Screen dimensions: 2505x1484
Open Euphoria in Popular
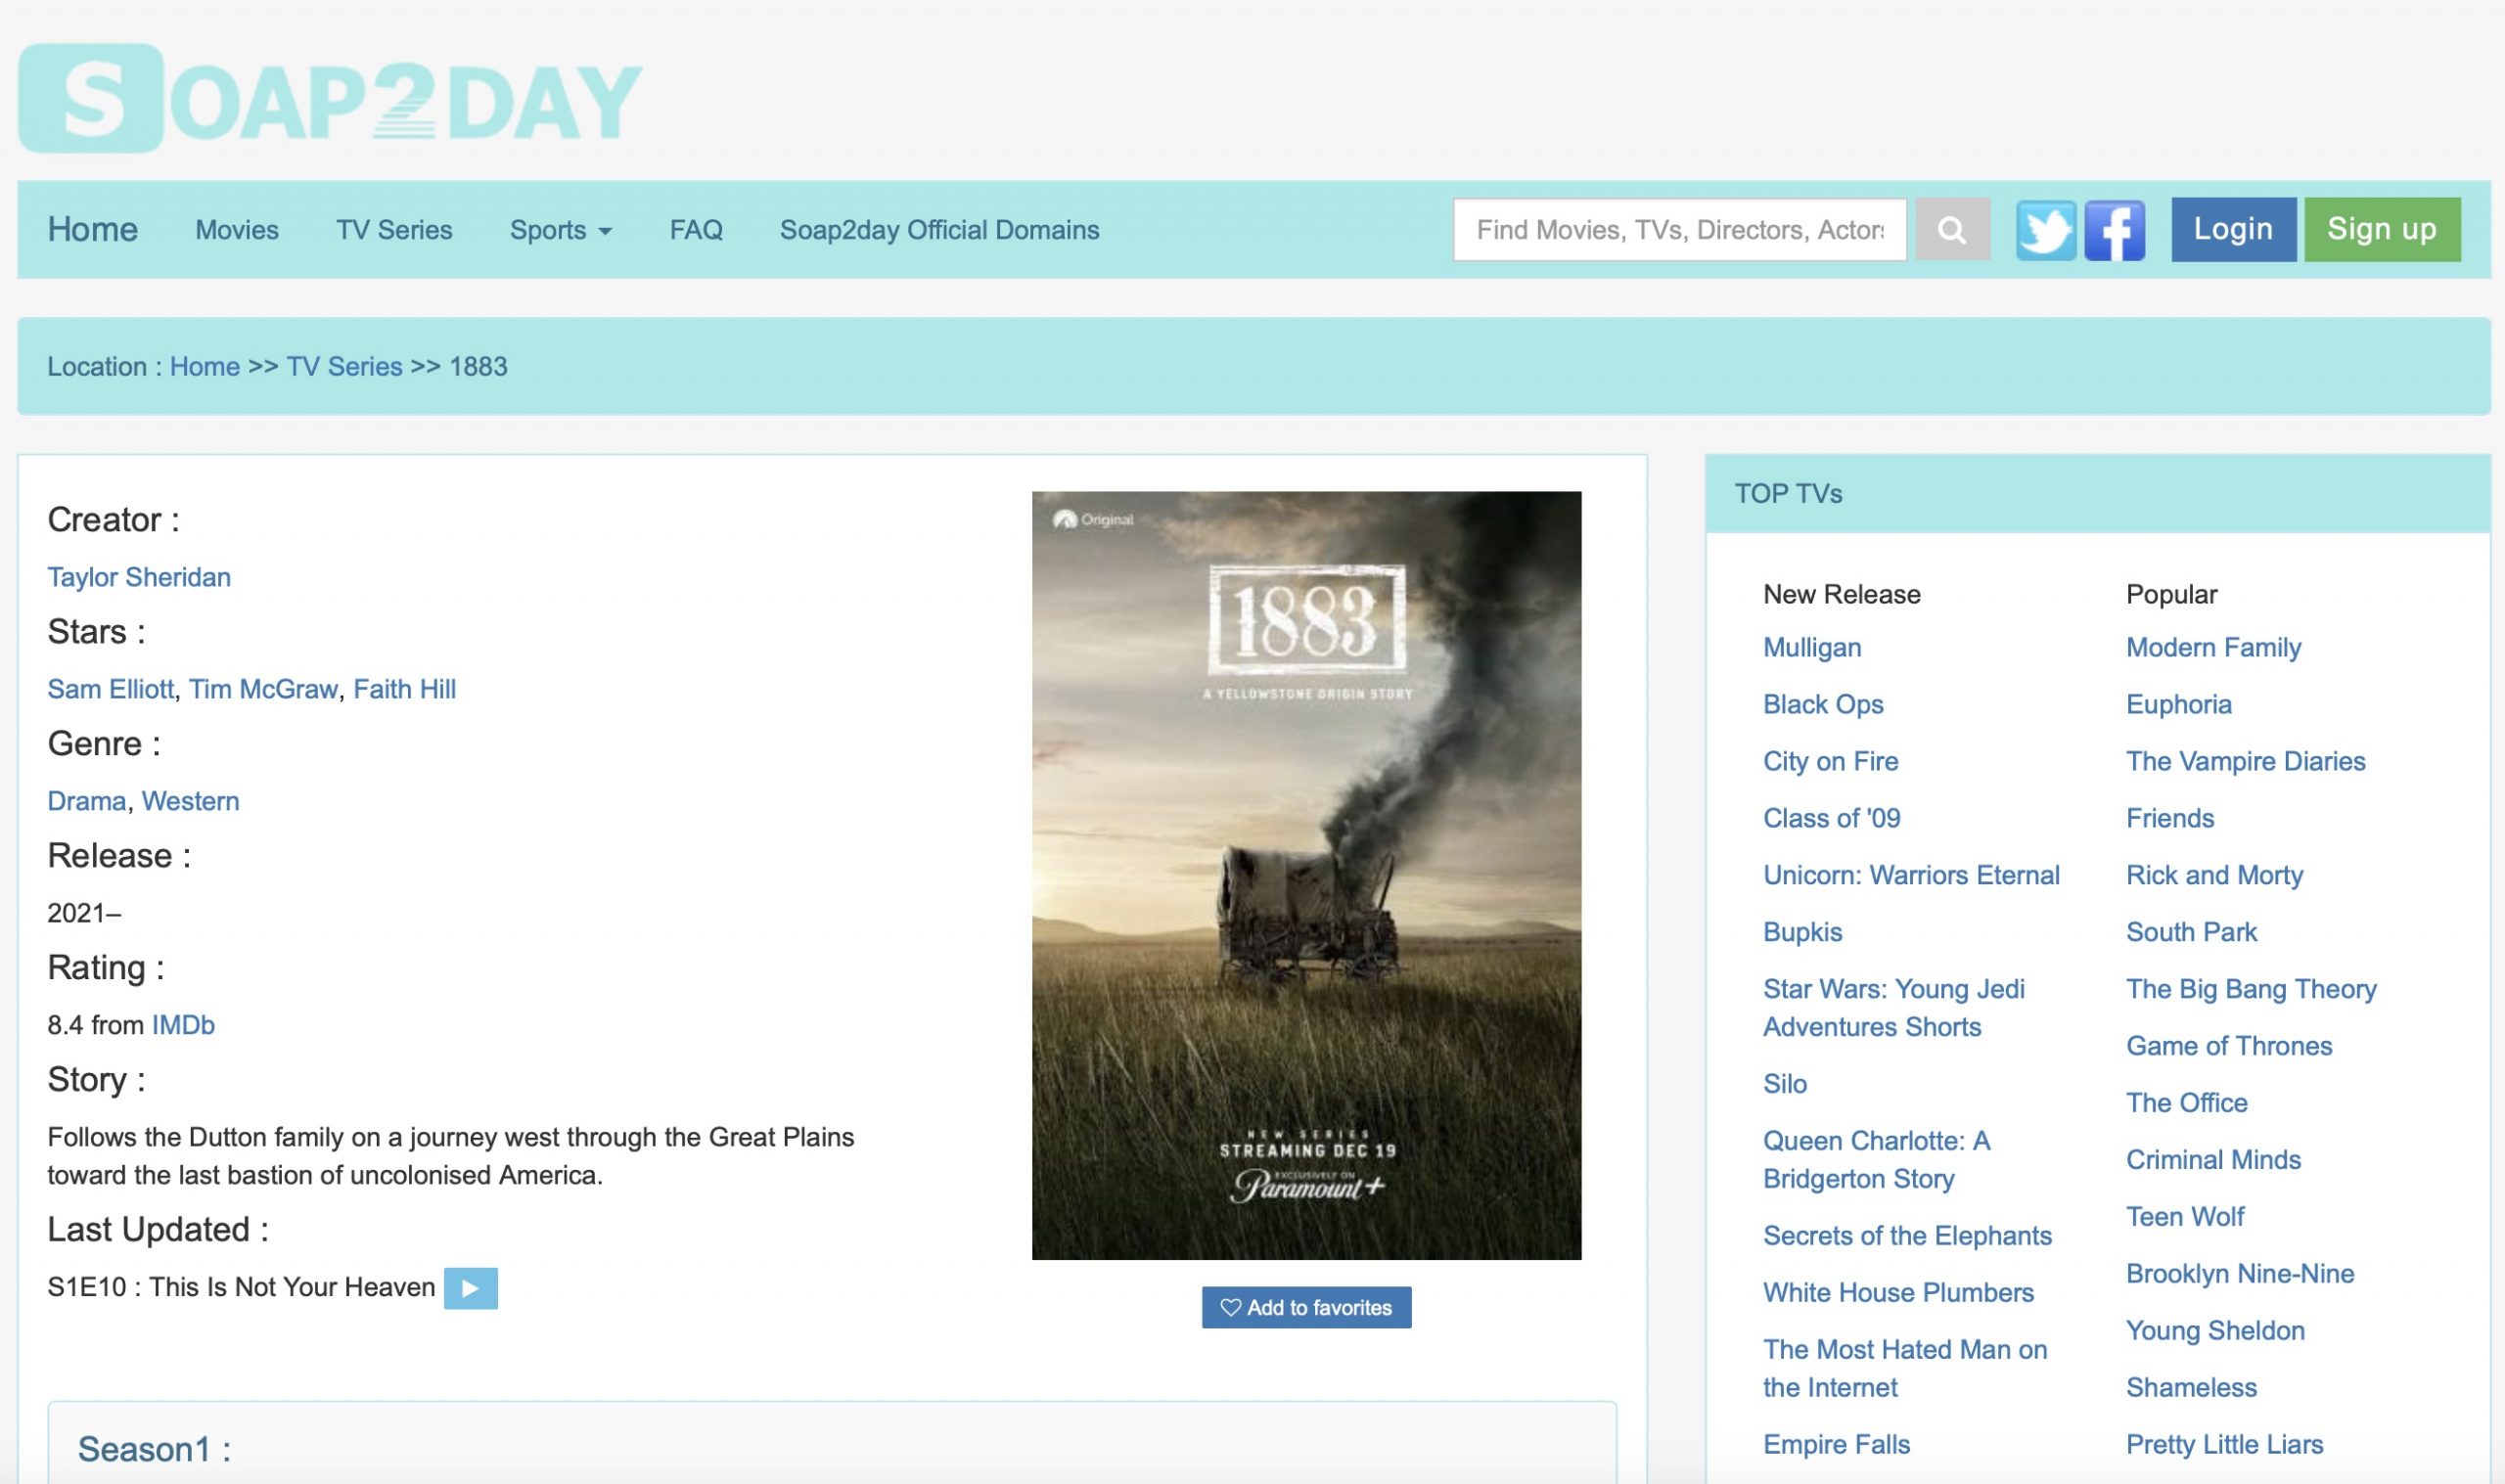tap(2178, 705)
